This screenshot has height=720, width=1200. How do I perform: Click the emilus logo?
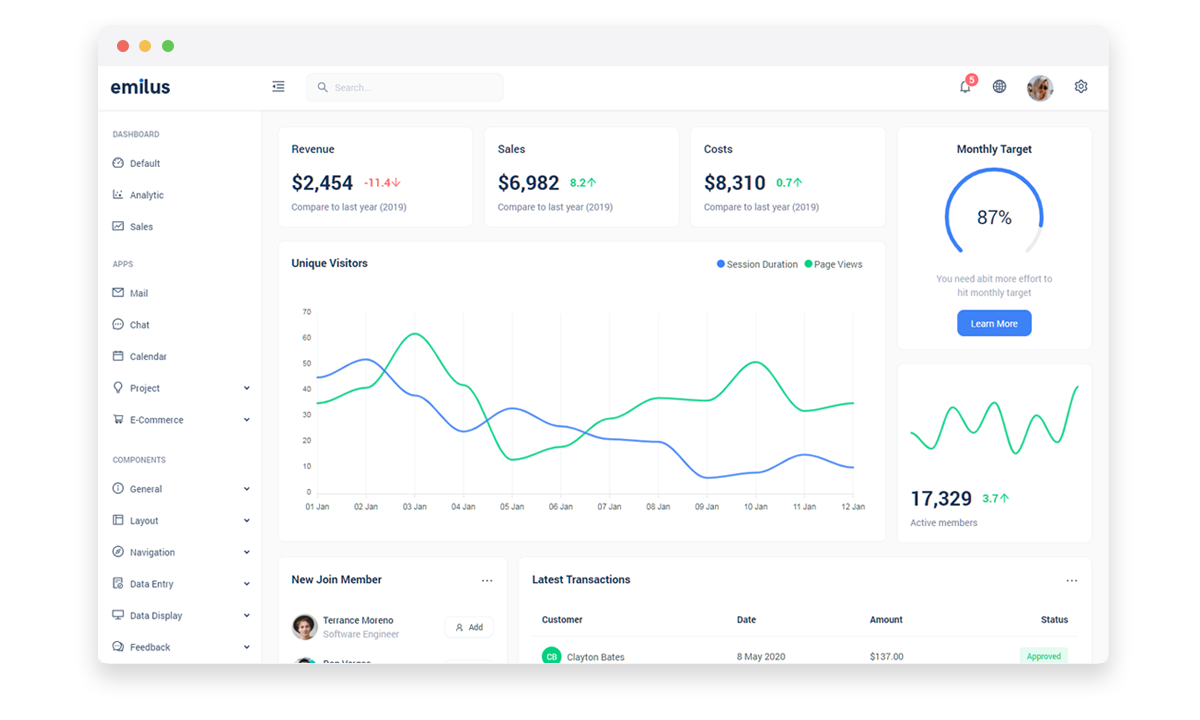click(x=140, y=87)
